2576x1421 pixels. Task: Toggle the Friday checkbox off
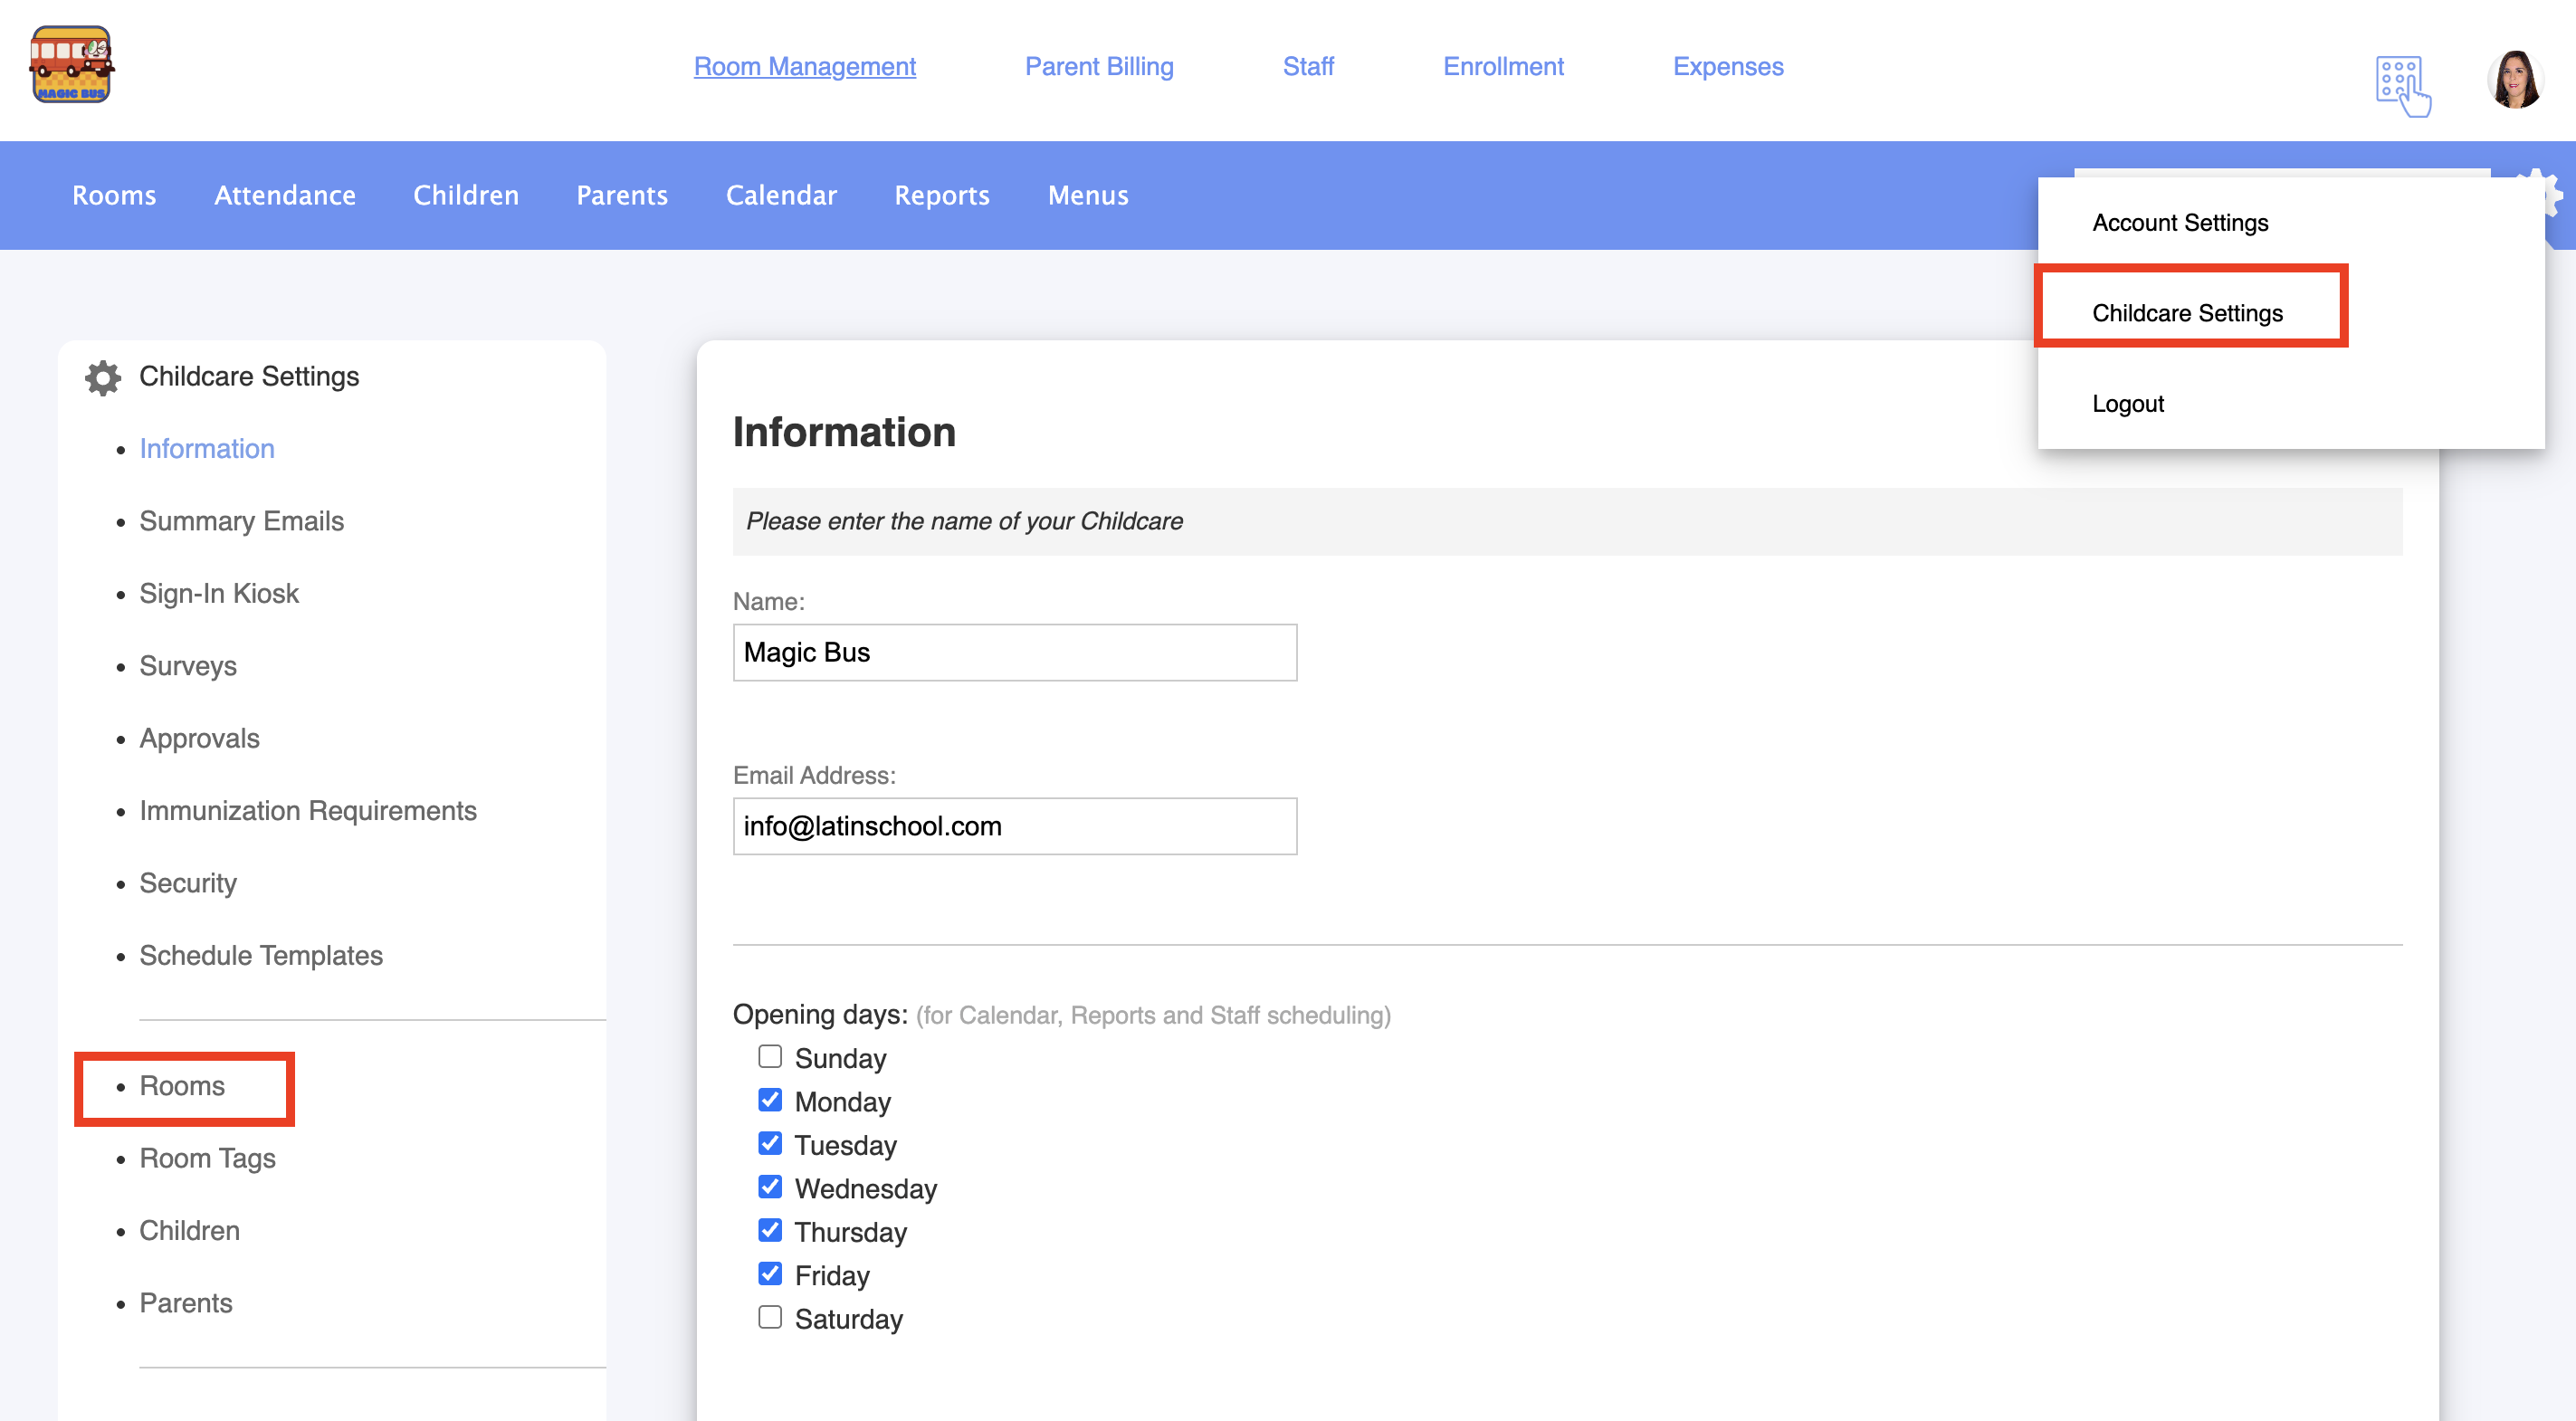(x=769, y=1274)
